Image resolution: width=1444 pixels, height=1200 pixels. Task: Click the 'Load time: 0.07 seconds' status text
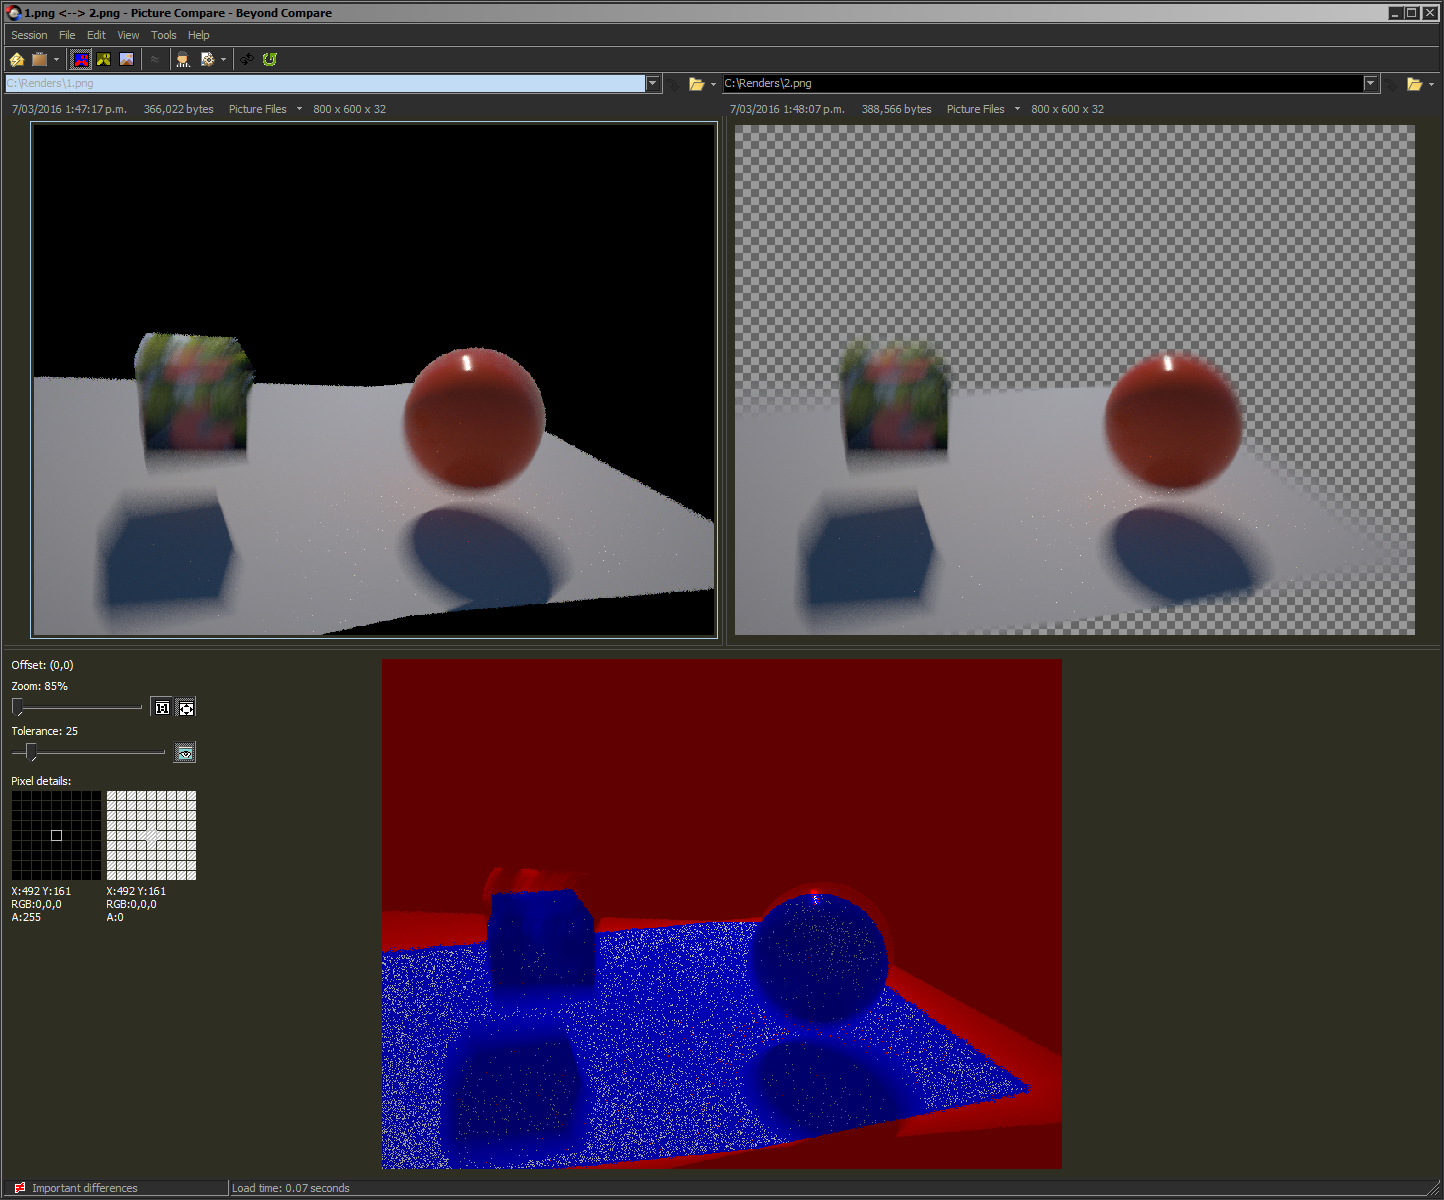click(291, 1188)
